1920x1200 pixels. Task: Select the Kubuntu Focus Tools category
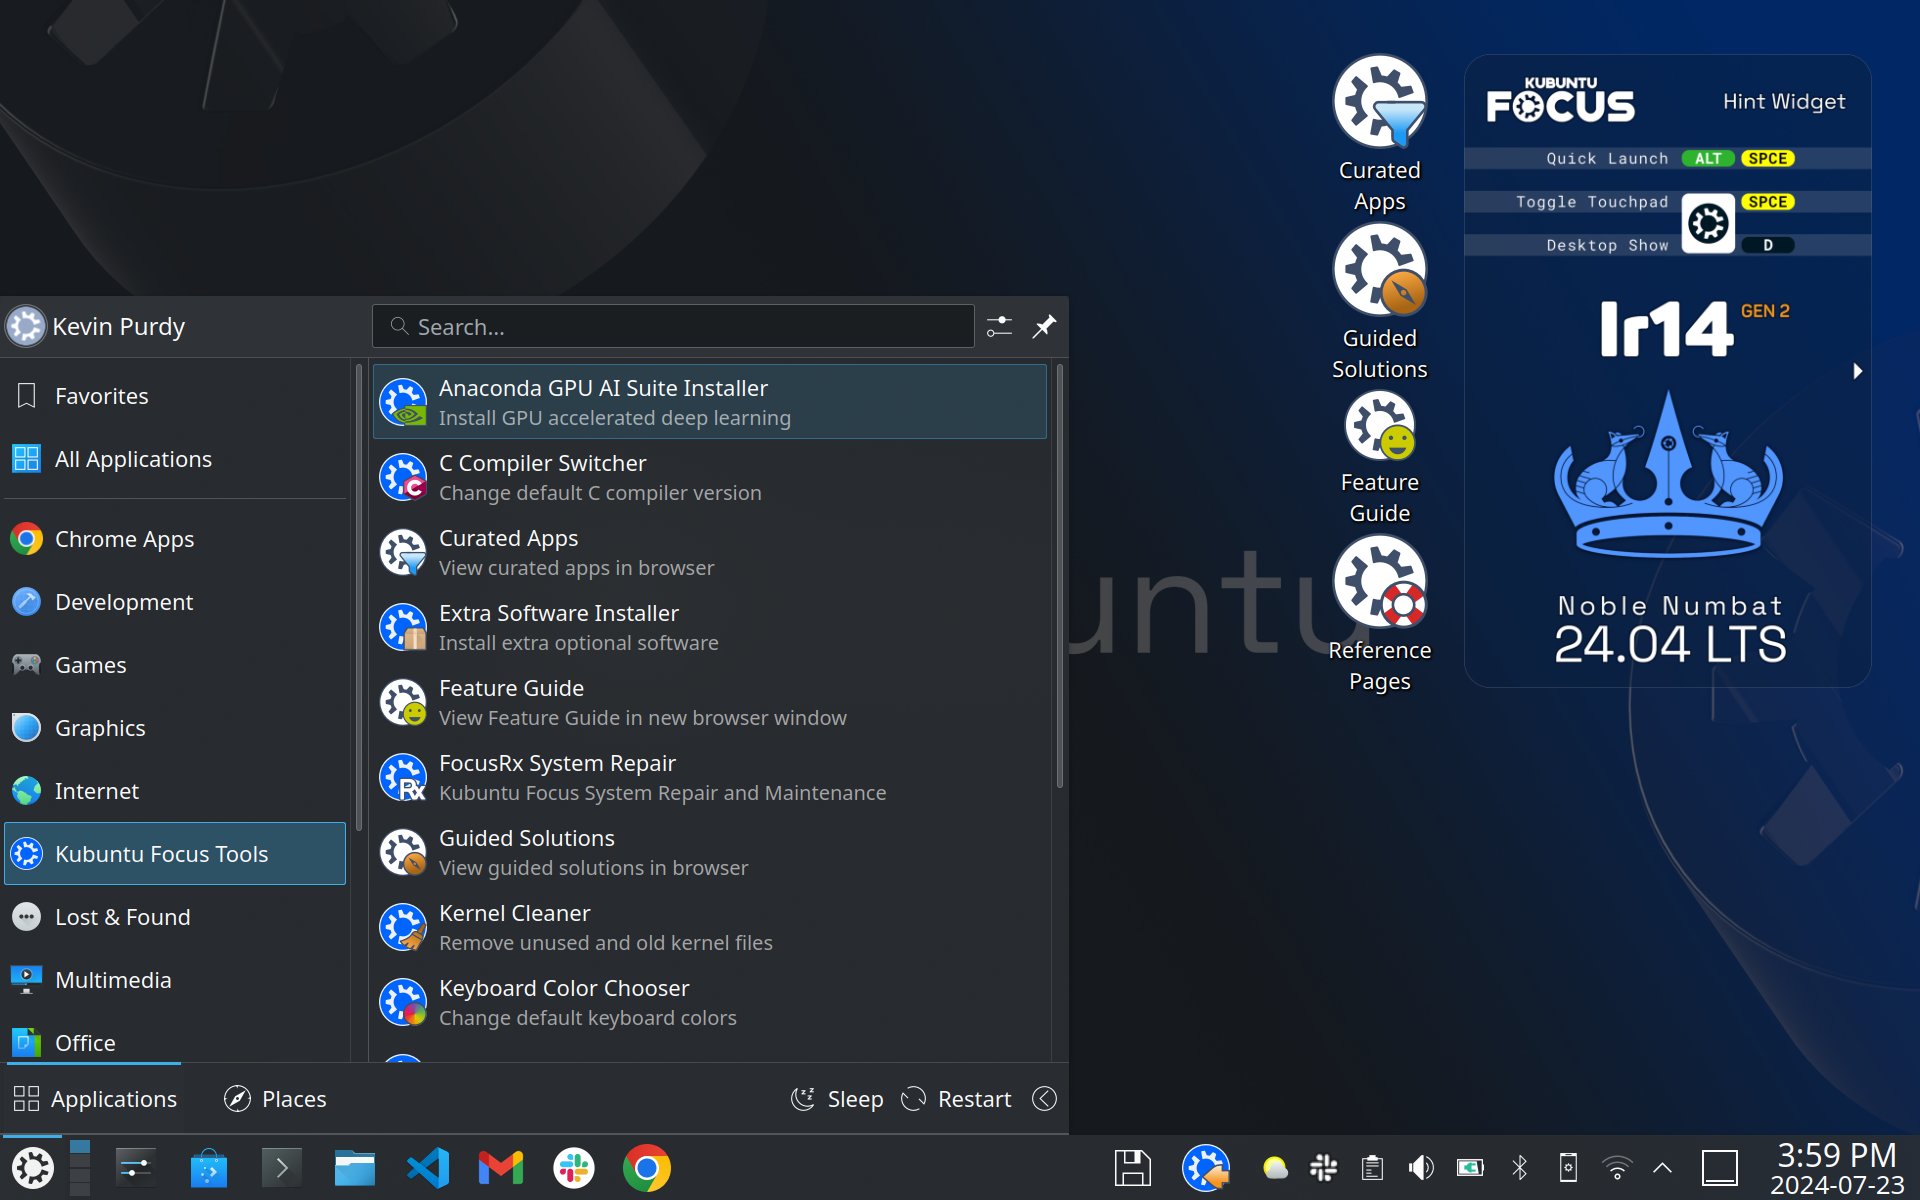point(176,853)
